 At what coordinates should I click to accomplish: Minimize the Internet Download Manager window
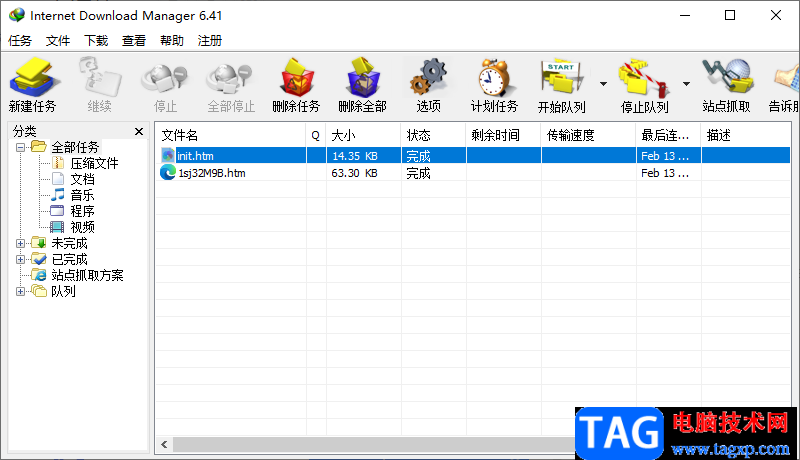tap(685, 15)
